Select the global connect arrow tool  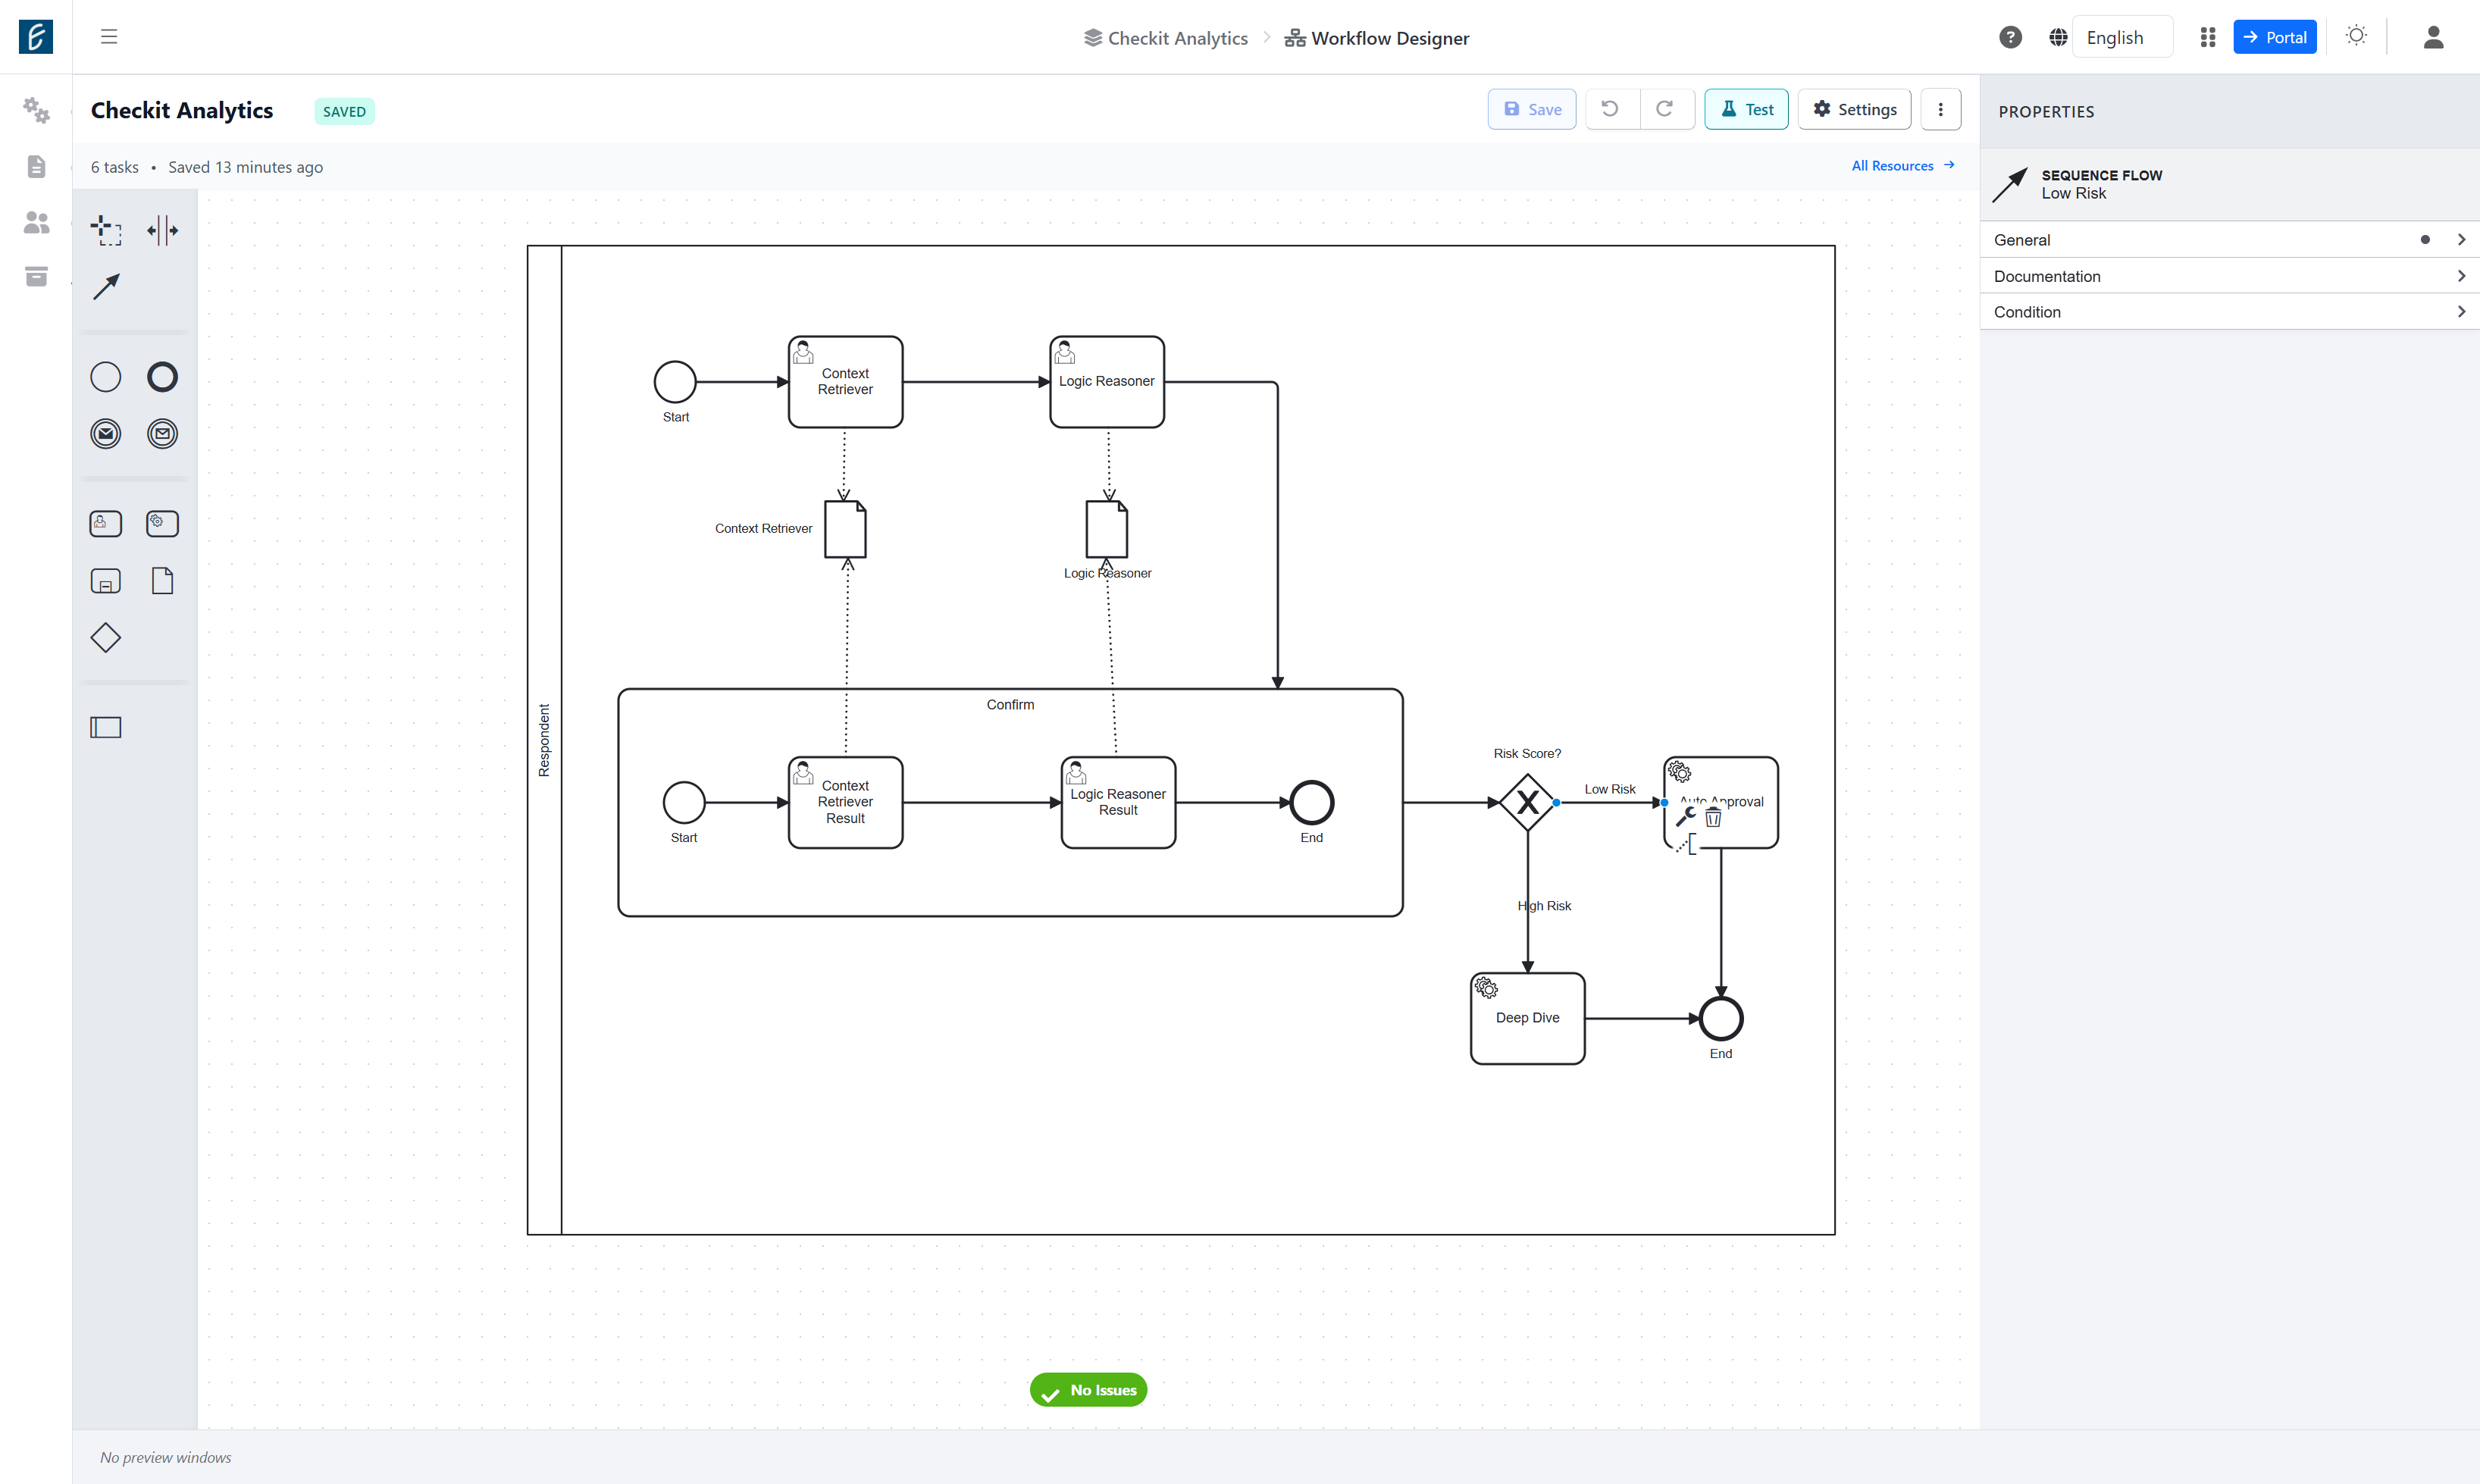point(106,287)
